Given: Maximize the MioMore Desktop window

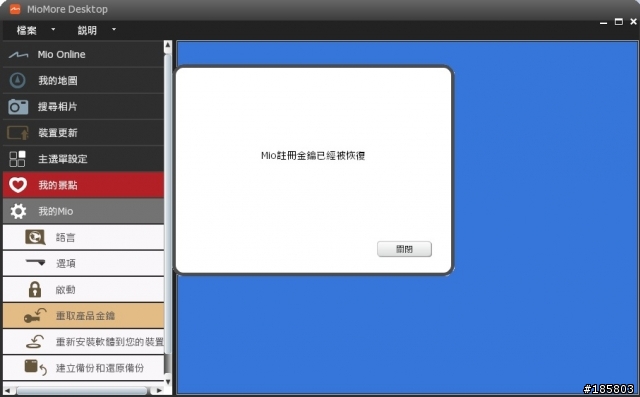Looking at the screenshot, I should point(619,22).
